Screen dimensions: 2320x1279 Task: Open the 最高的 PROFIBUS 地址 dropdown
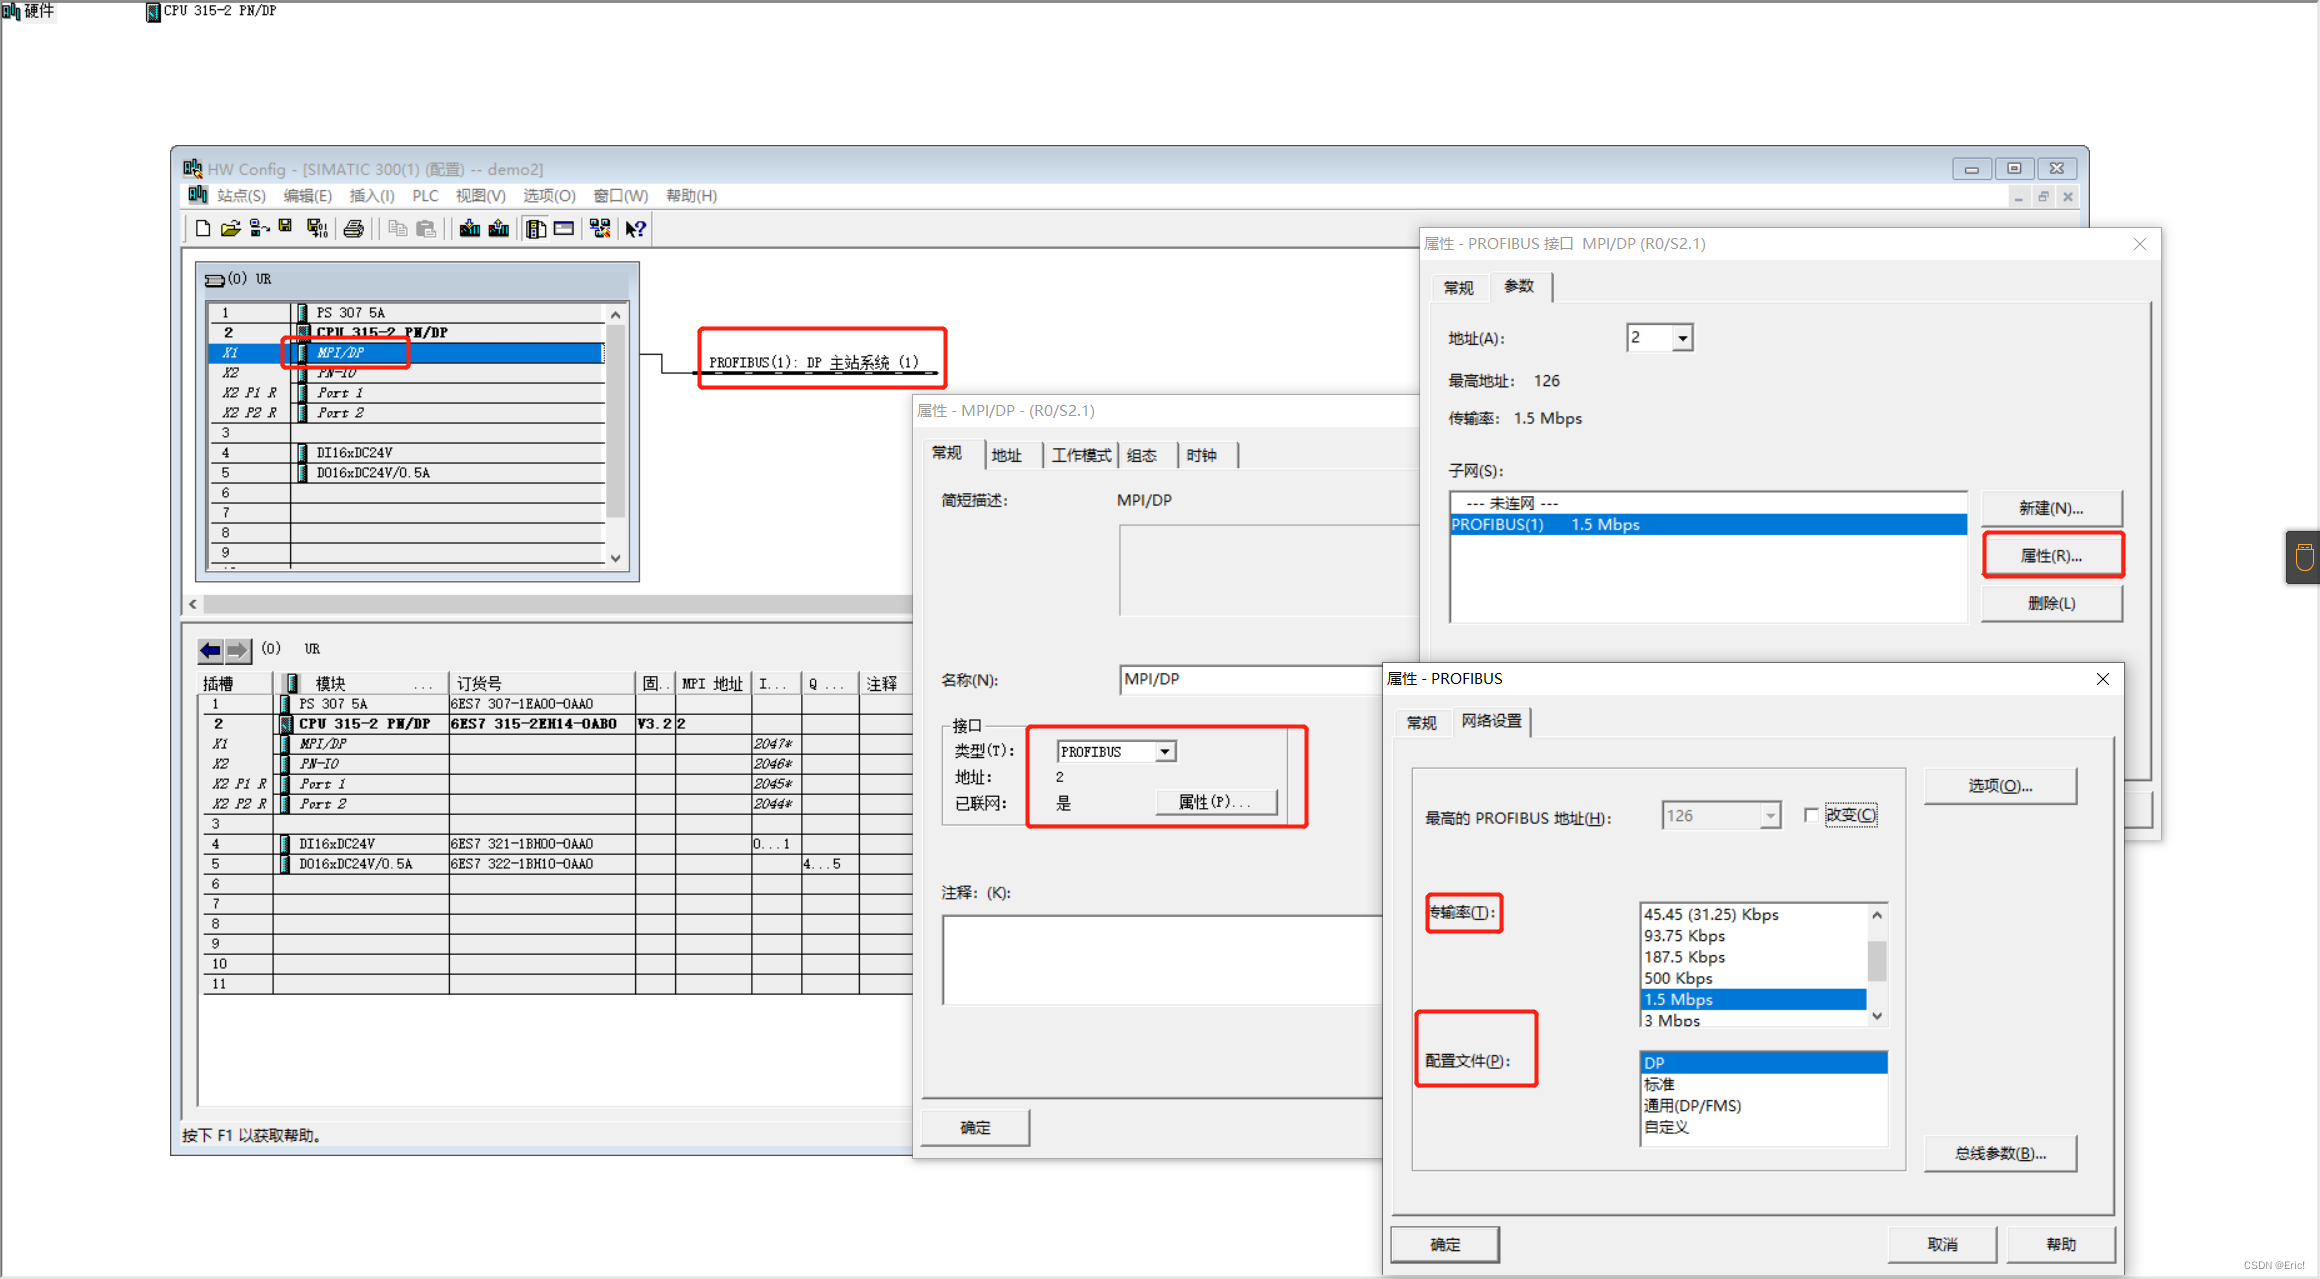[1770, 816]
